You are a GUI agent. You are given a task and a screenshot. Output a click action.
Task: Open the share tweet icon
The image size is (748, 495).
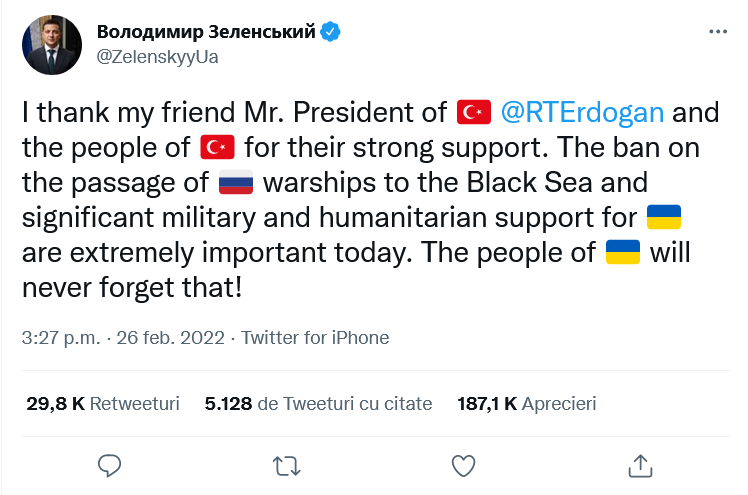[x=640, y=465]
